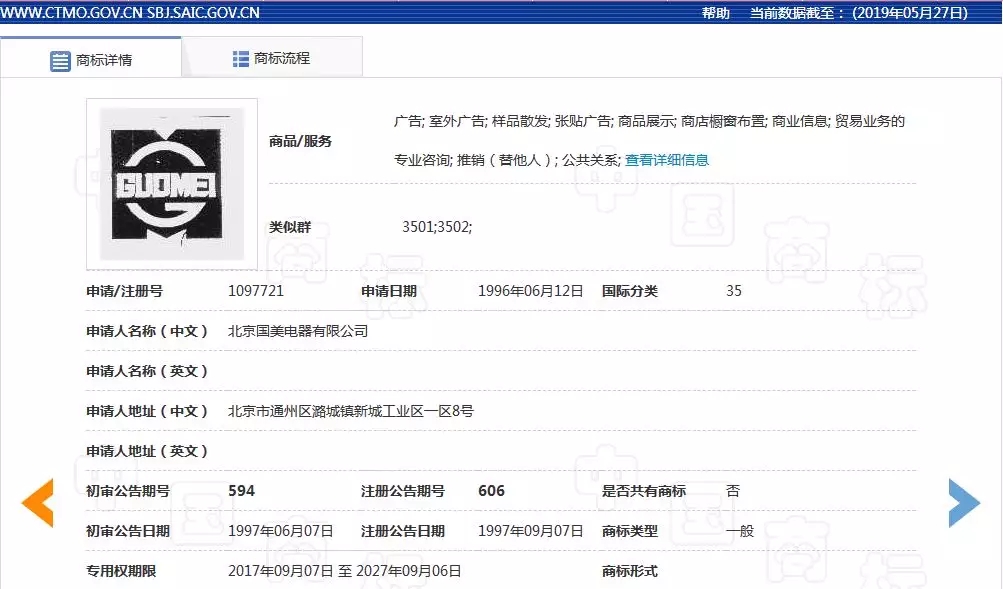Select the applicant address 北京市通州区潞城镇新城工业区一区8号
Viewport: 1003px width, 589px height.
coord(351,411)
